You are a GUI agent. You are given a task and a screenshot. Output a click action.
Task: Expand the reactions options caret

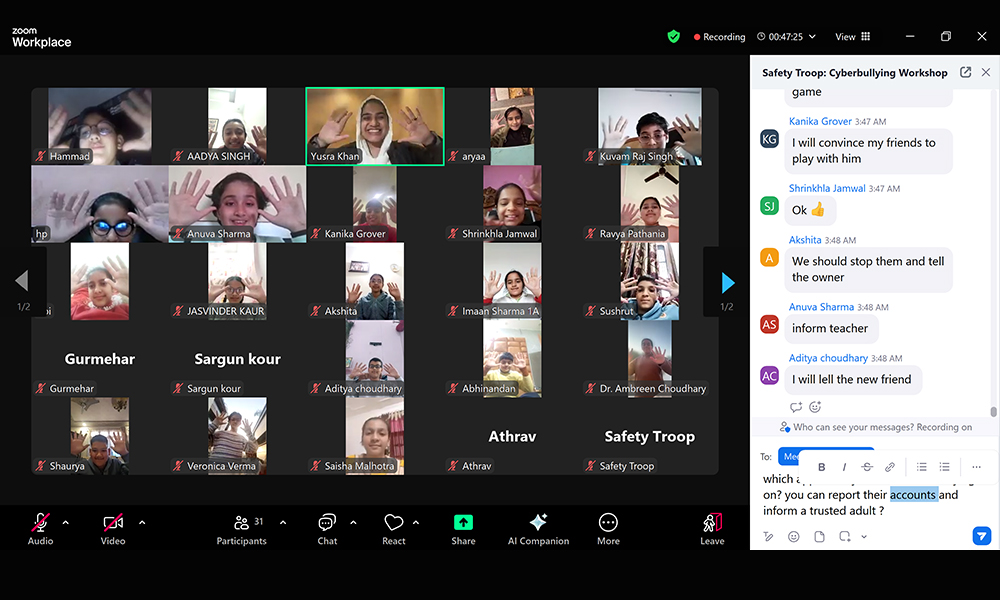coord(416,523)
